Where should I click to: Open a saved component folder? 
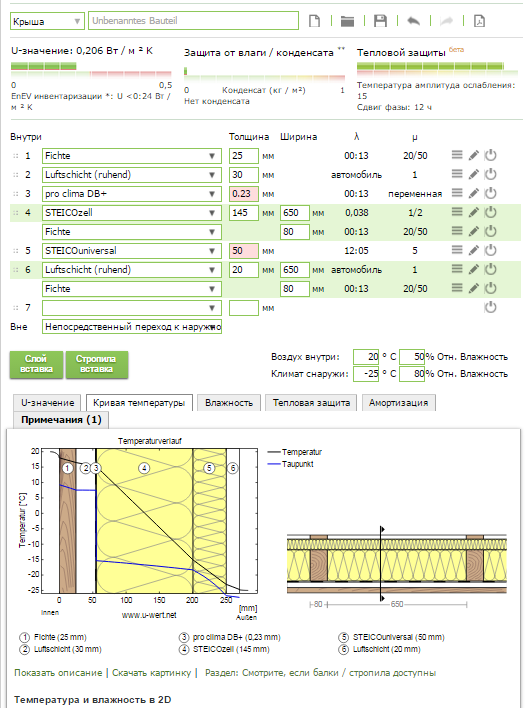click(x=347, y=21)
